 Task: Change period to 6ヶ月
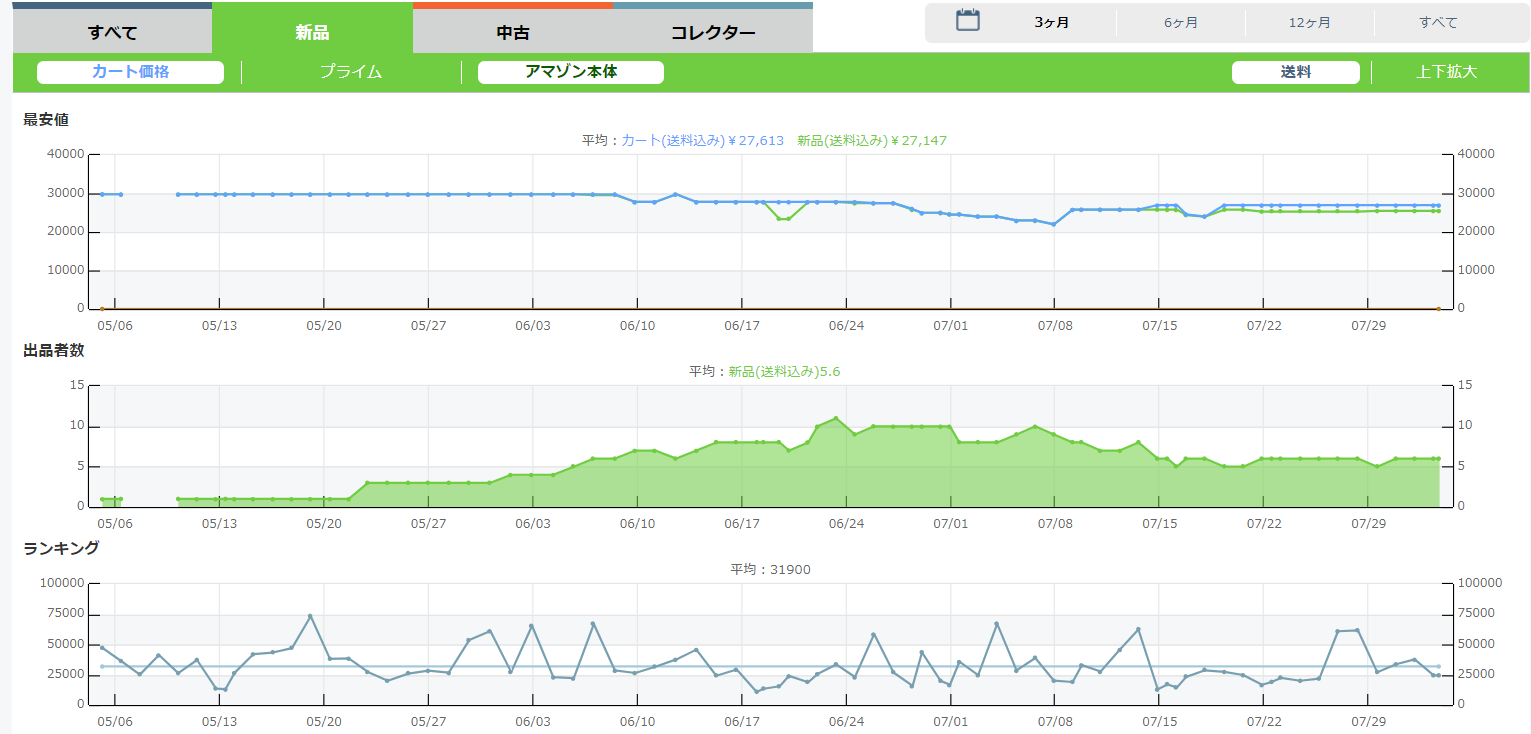(1181, 22)
